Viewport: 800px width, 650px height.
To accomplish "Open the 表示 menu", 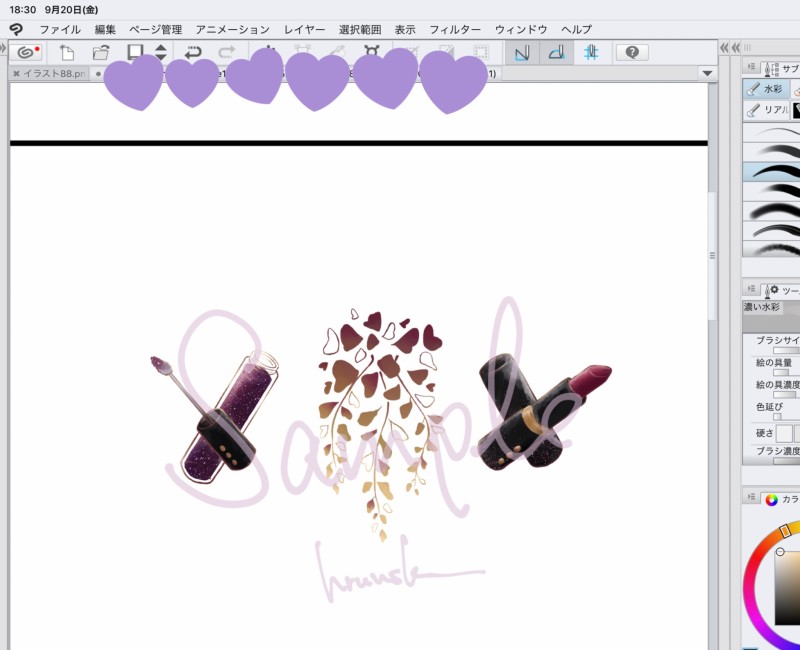I will [x=405, y=30].
